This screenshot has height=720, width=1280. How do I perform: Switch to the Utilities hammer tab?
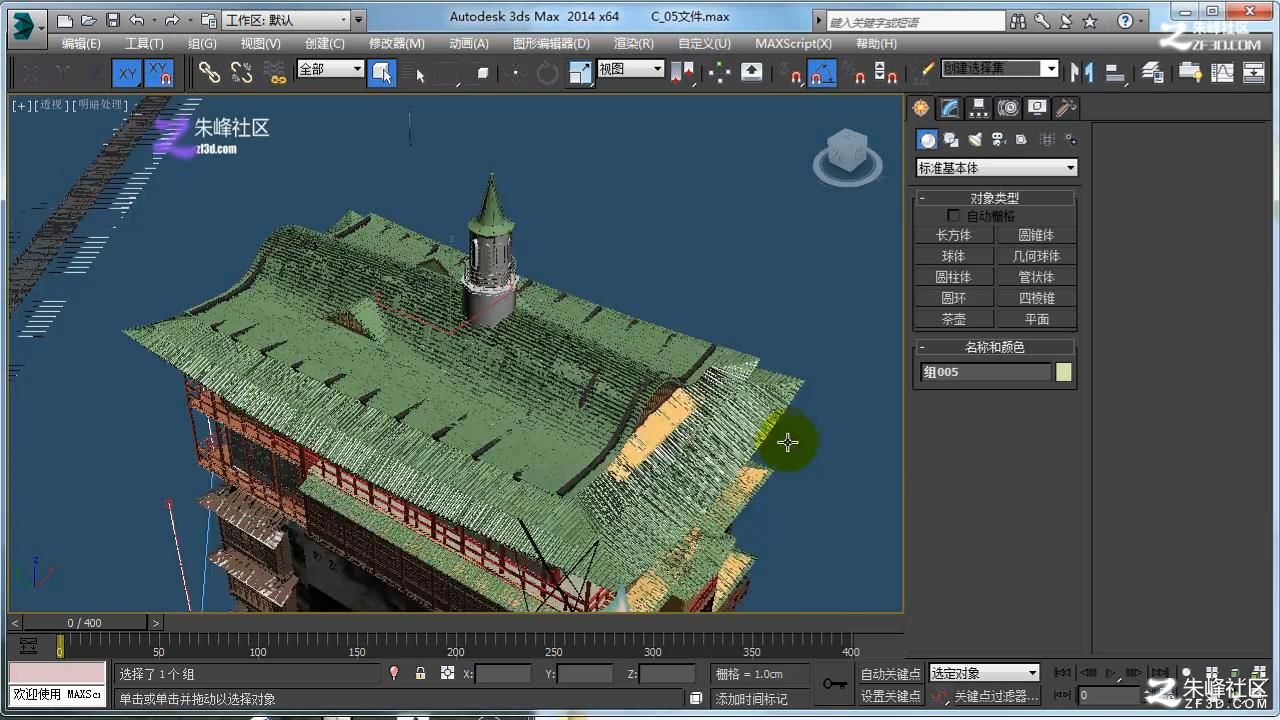pyautogui.click(x=1067, y=108)
